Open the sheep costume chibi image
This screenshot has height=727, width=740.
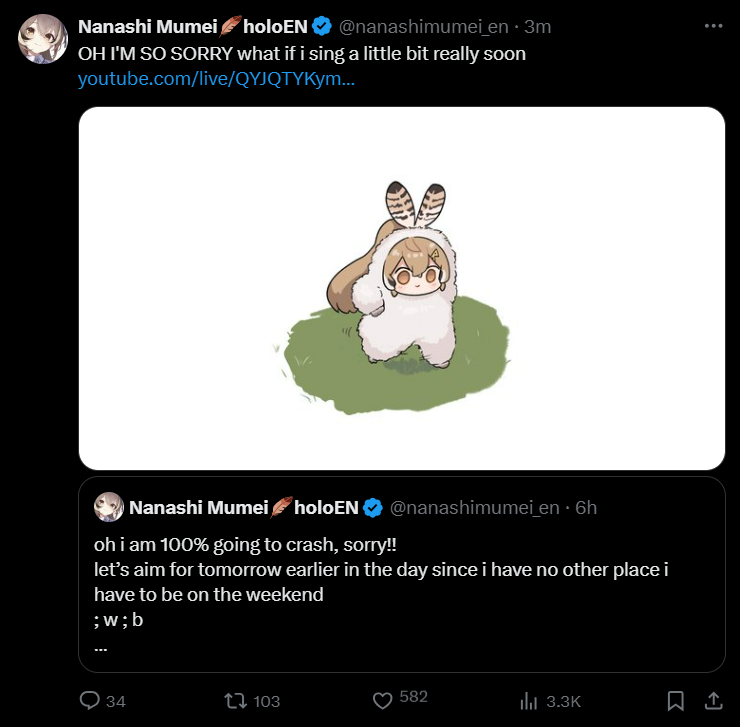401,288
